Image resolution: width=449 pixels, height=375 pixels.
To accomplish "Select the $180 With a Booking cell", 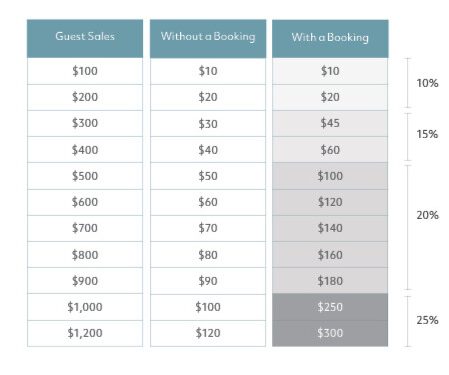I will tap(330, 281).
